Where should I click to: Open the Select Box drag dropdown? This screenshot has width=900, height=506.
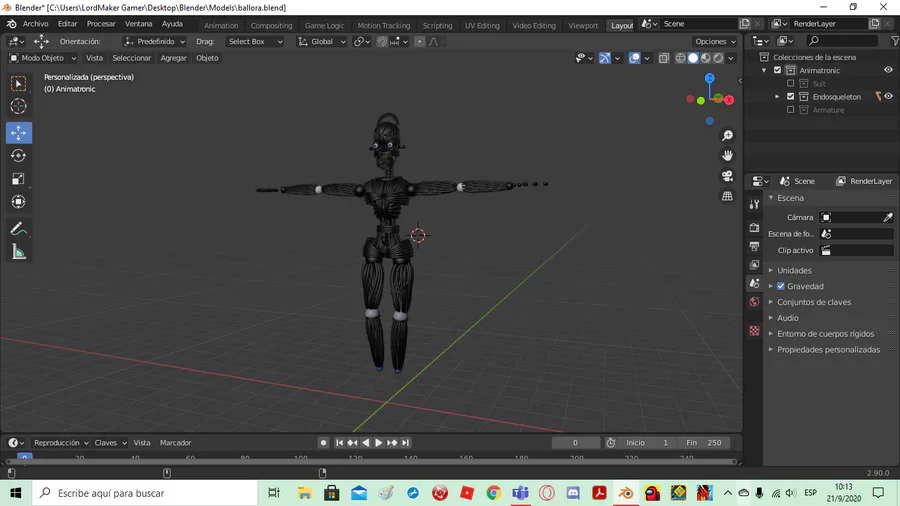tap(255, 41)
